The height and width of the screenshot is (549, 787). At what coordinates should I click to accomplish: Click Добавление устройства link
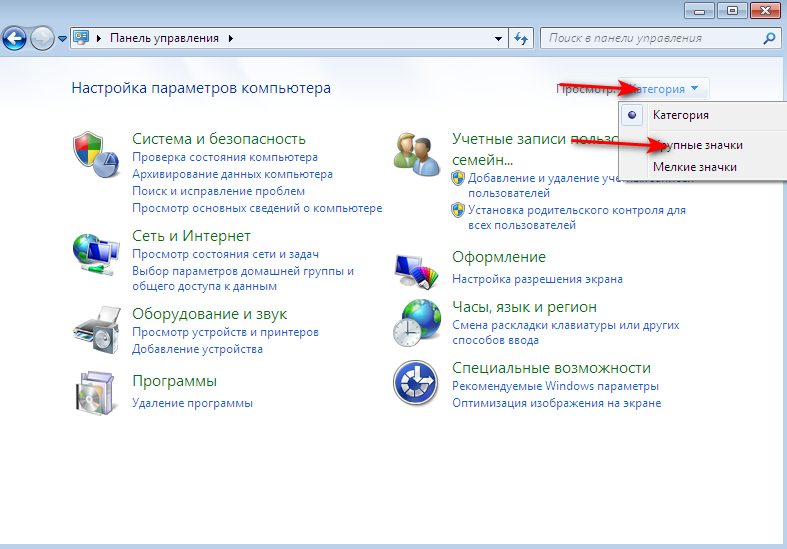197,349
